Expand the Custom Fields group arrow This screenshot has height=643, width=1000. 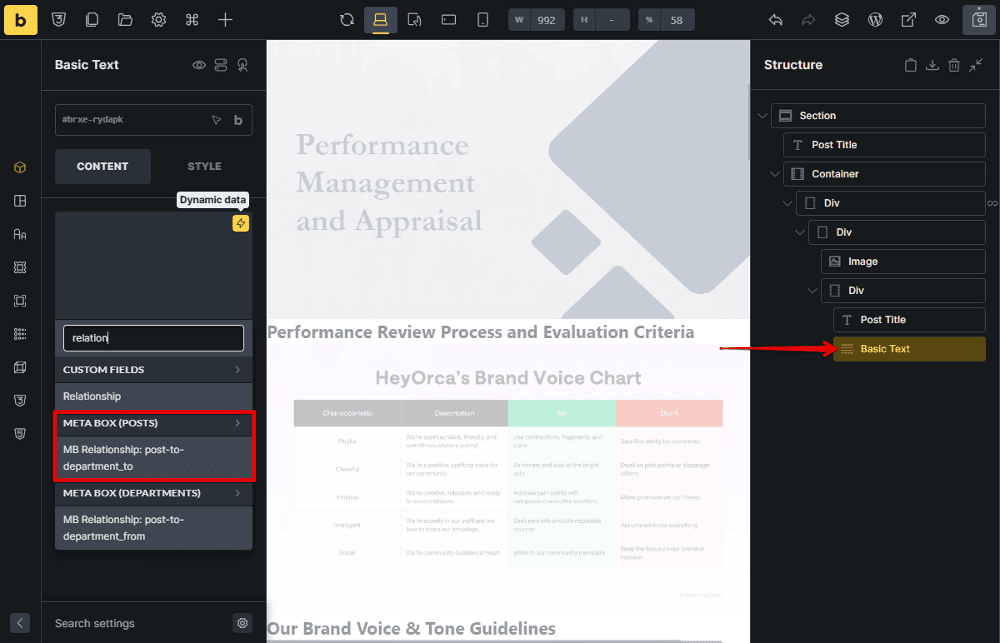click(237, 370)
